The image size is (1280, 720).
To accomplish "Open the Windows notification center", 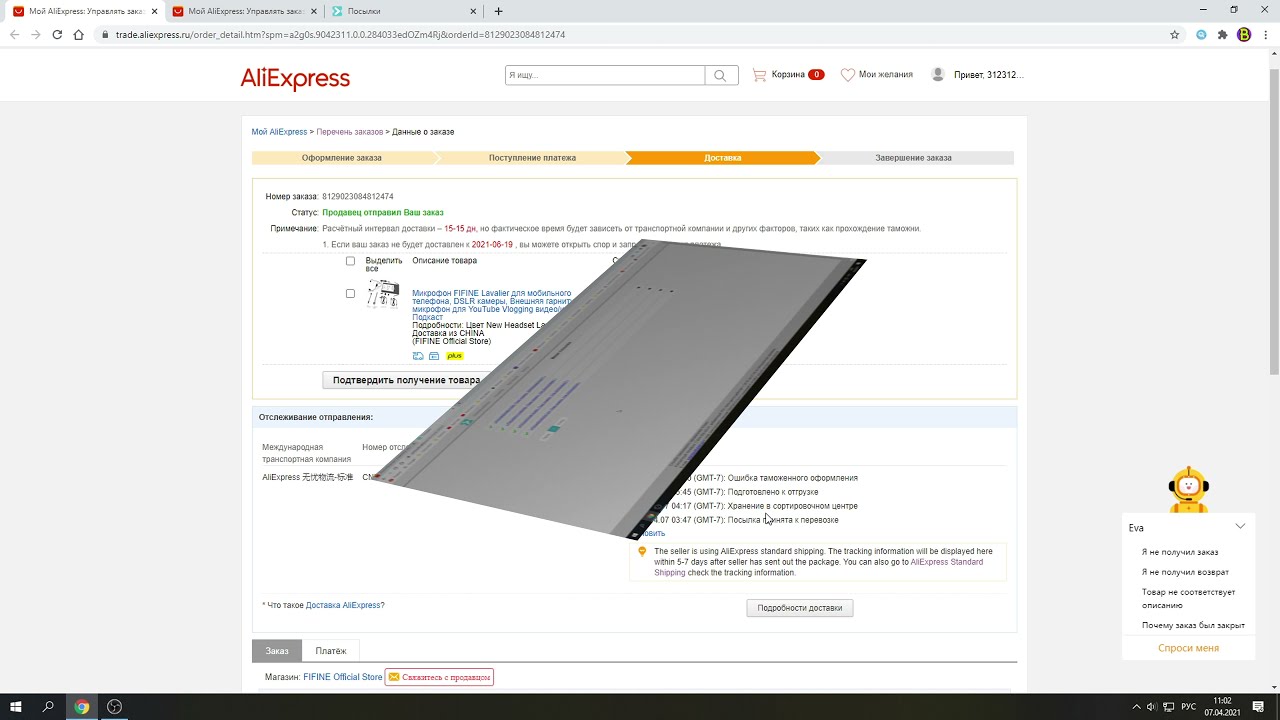I will (1260, 707).
